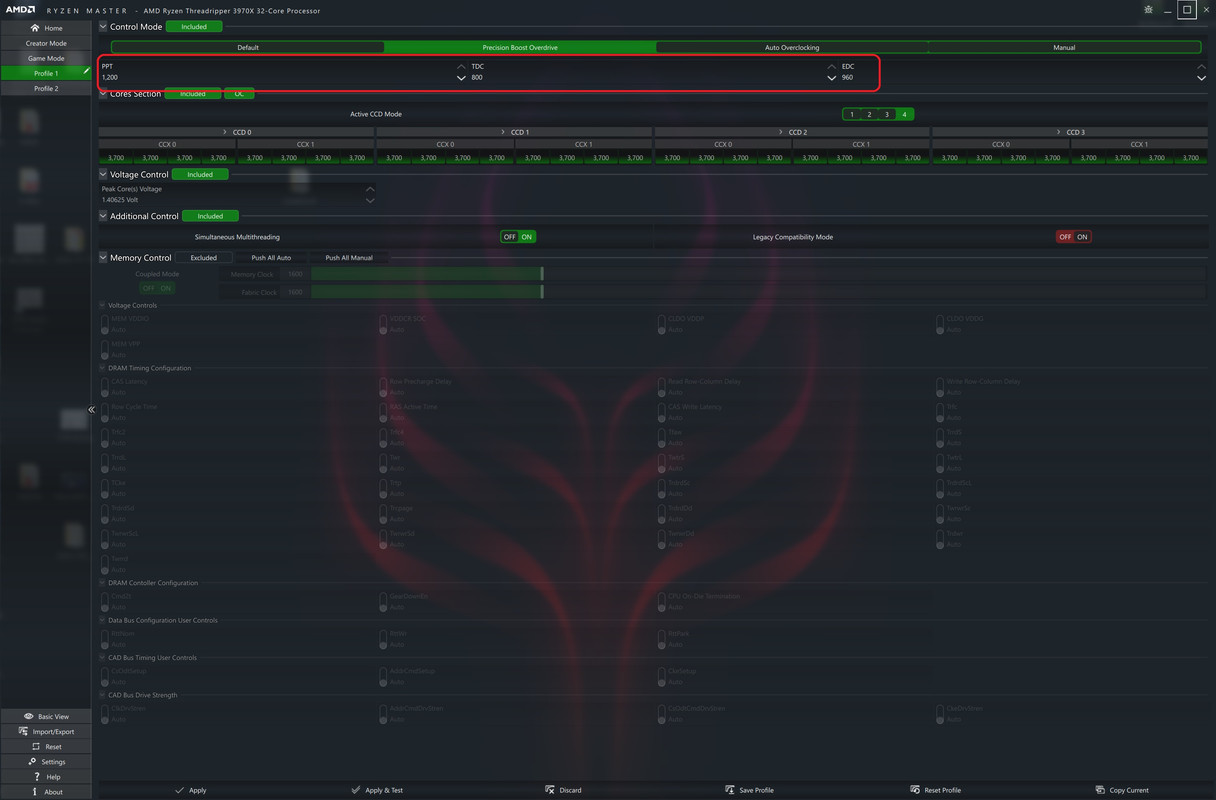Toggle the Coupled Mode OFF/ON switch

[x=157, y=288]
